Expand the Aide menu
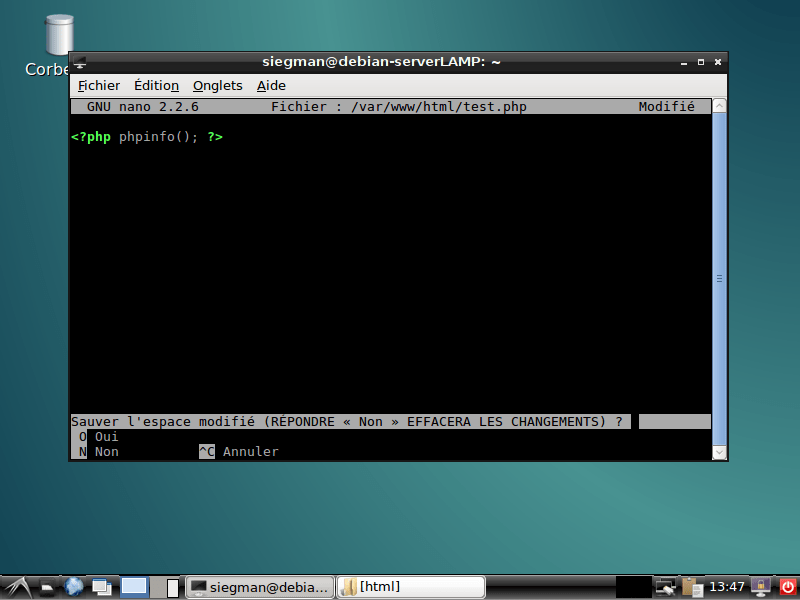This screenshot has height=600, width=800. pyautogui.click(x=271, y=86)
